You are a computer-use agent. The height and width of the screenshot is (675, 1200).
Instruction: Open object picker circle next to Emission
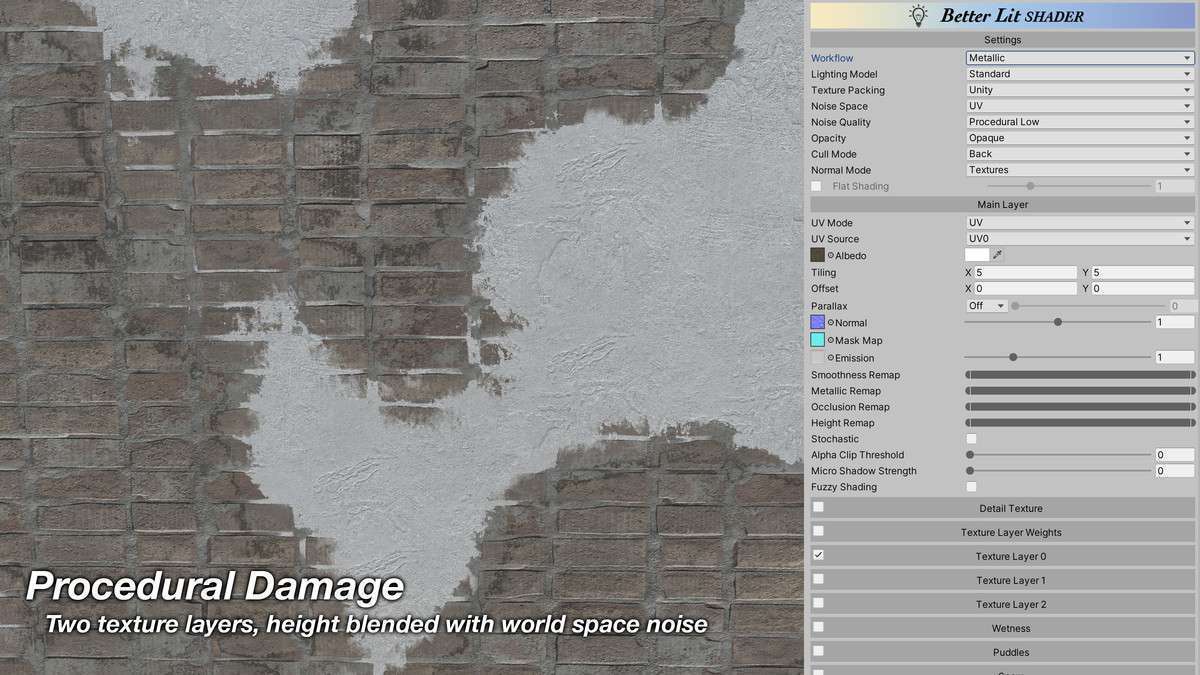[x=831, y=357]
